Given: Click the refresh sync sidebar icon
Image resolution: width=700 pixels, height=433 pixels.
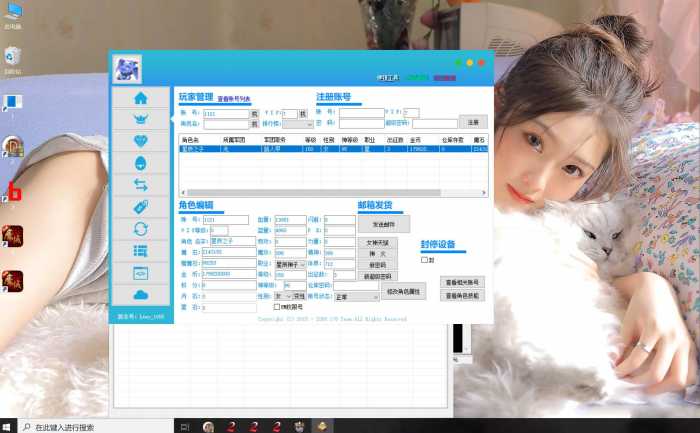Looking at the screenshot, I should tap(140, 229).
